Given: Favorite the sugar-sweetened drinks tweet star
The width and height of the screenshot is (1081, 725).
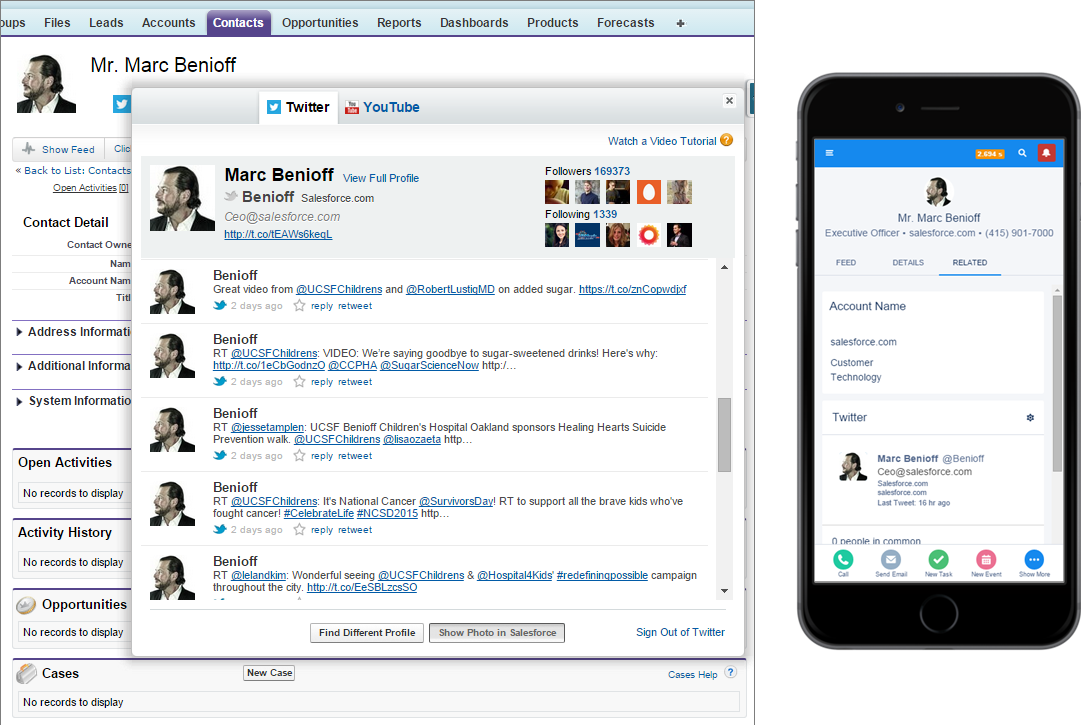Looking at the screenshot, I should point(299,381).
